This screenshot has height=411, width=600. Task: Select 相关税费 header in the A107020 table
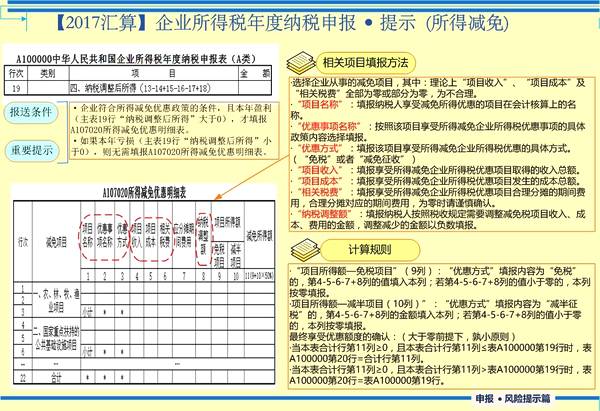tap(165, 235)
